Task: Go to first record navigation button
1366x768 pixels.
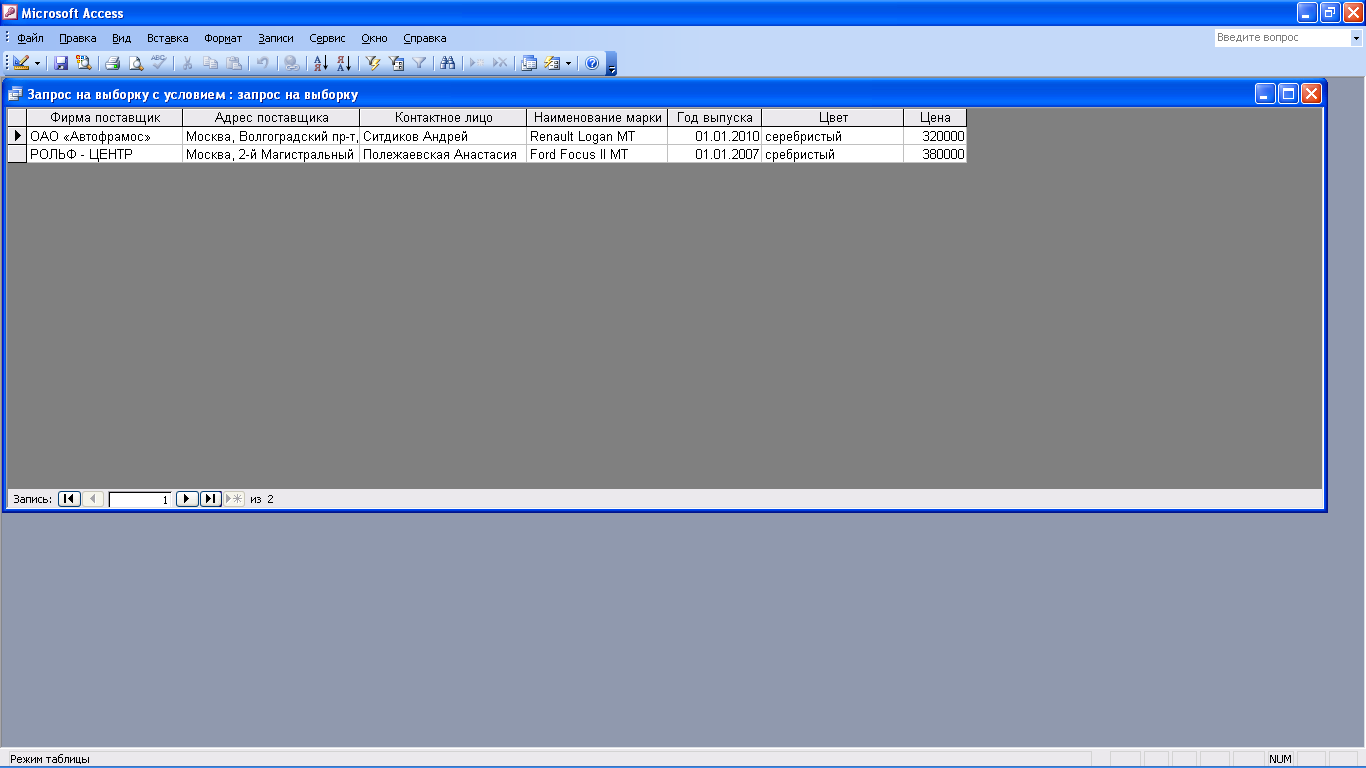Action: click(x=69, y=499)
